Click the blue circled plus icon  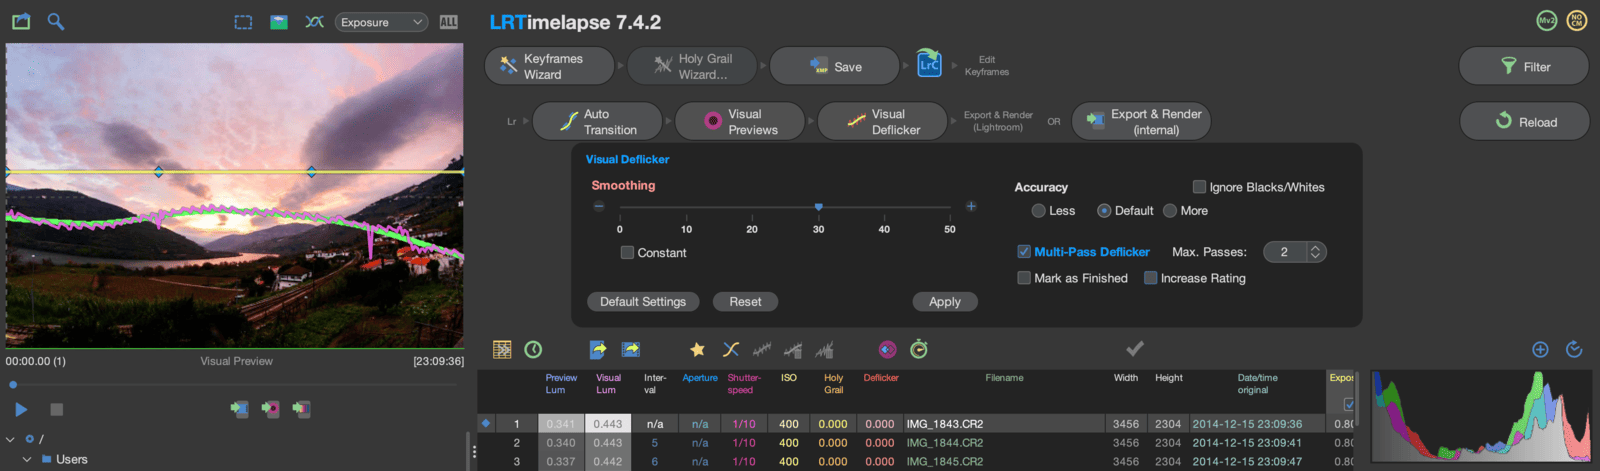tap(1540, 349)
